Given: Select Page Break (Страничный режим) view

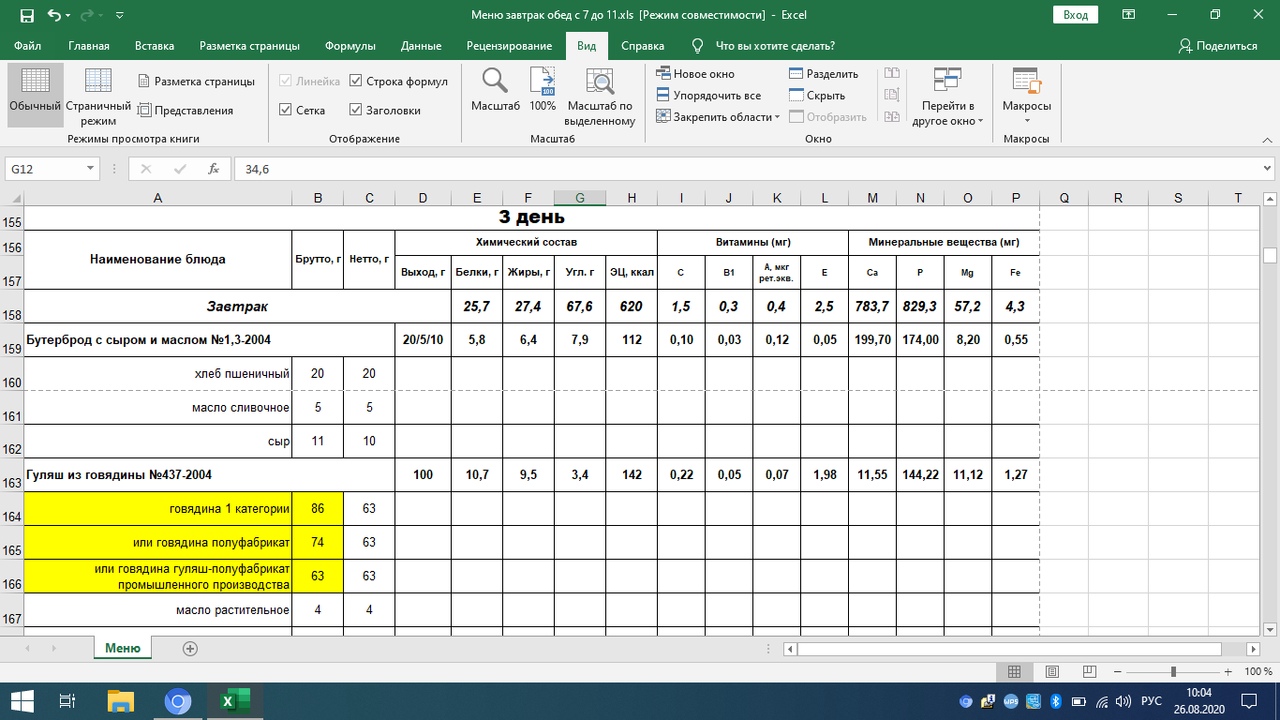Looking at the screenshot, I should coord(98,94).
